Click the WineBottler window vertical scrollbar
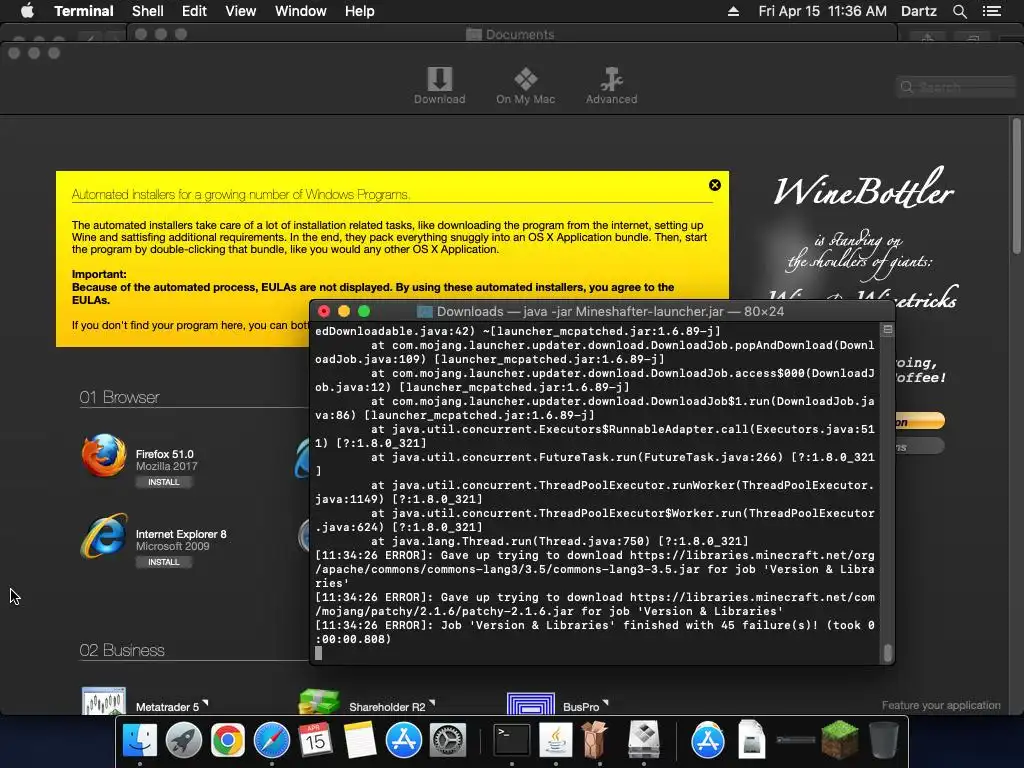The image size is (1024, 768). coord(1016,186)
